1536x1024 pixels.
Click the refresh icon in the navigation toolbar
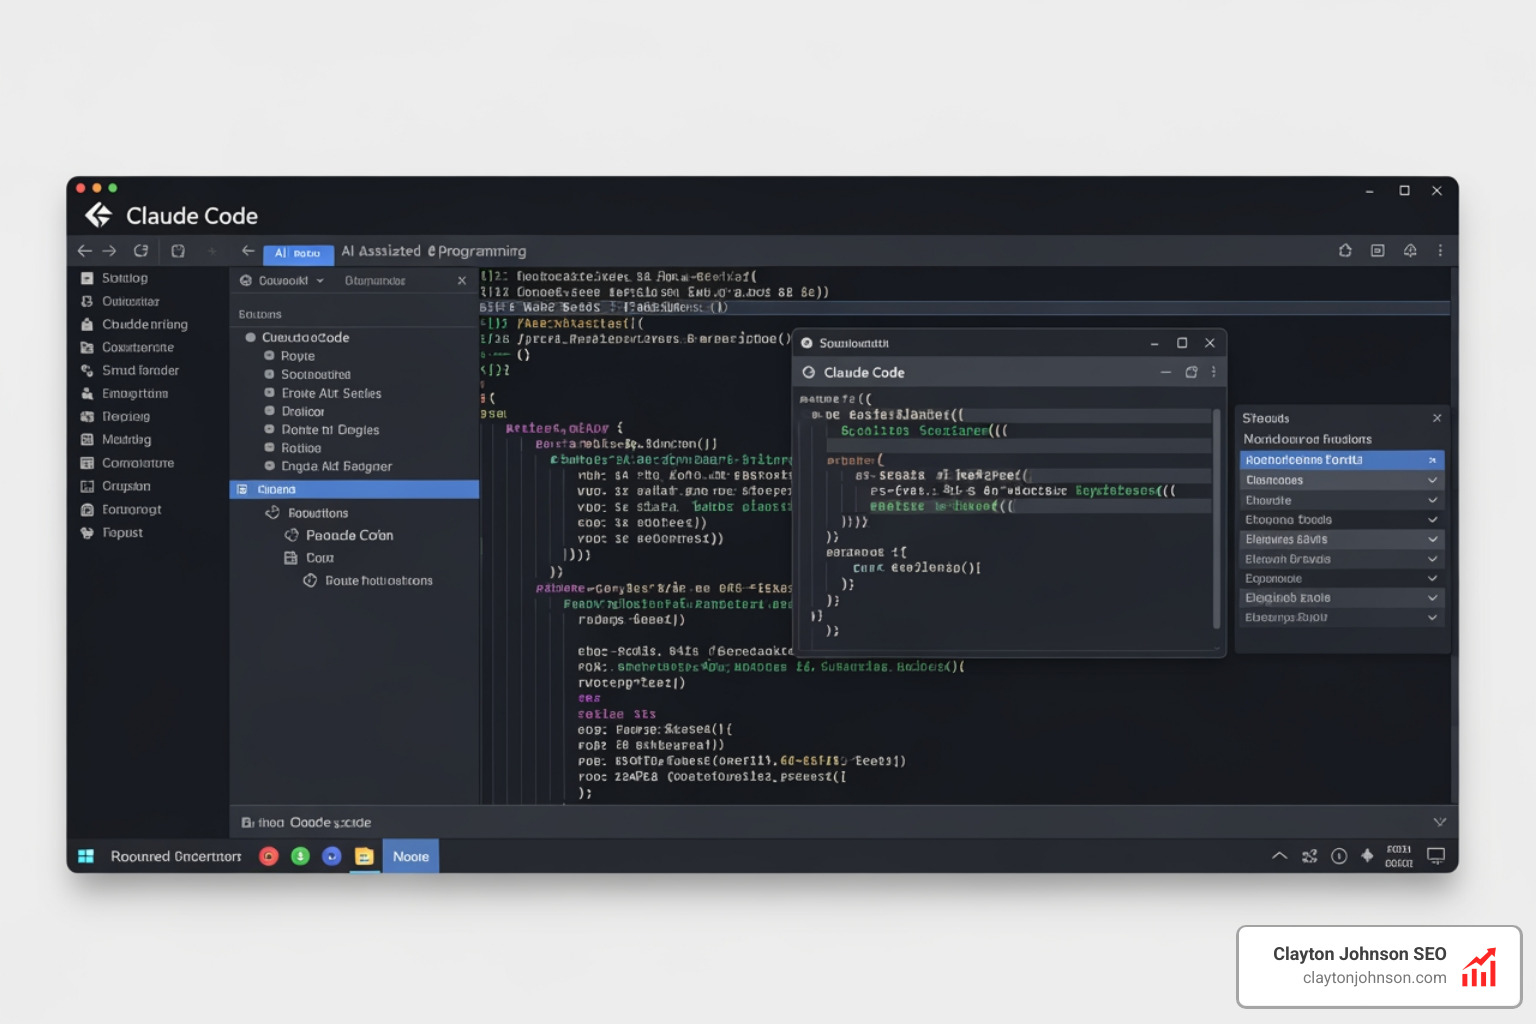pyautogui.click(x=140, y=251)
